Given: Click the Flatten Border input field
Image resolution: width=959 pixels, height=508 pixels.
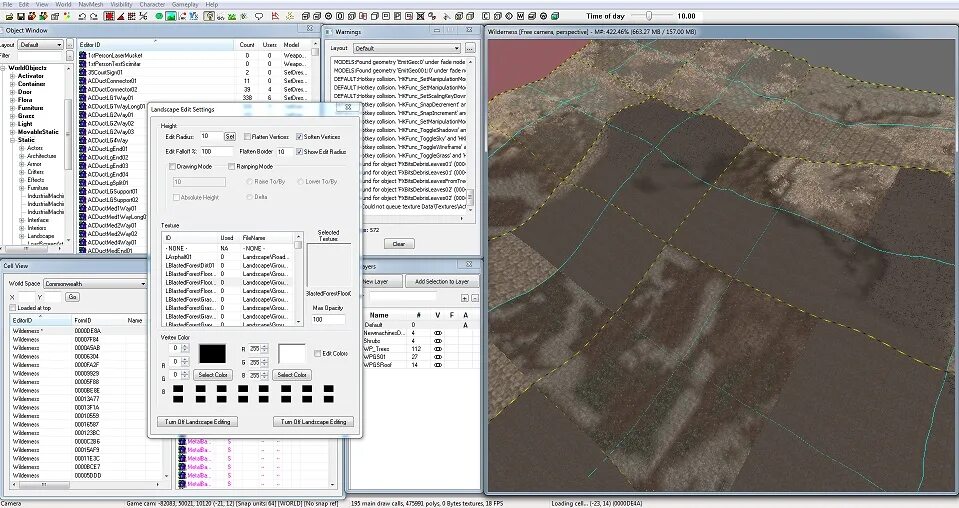Looking at the screenshot, I should click(284, 151).
